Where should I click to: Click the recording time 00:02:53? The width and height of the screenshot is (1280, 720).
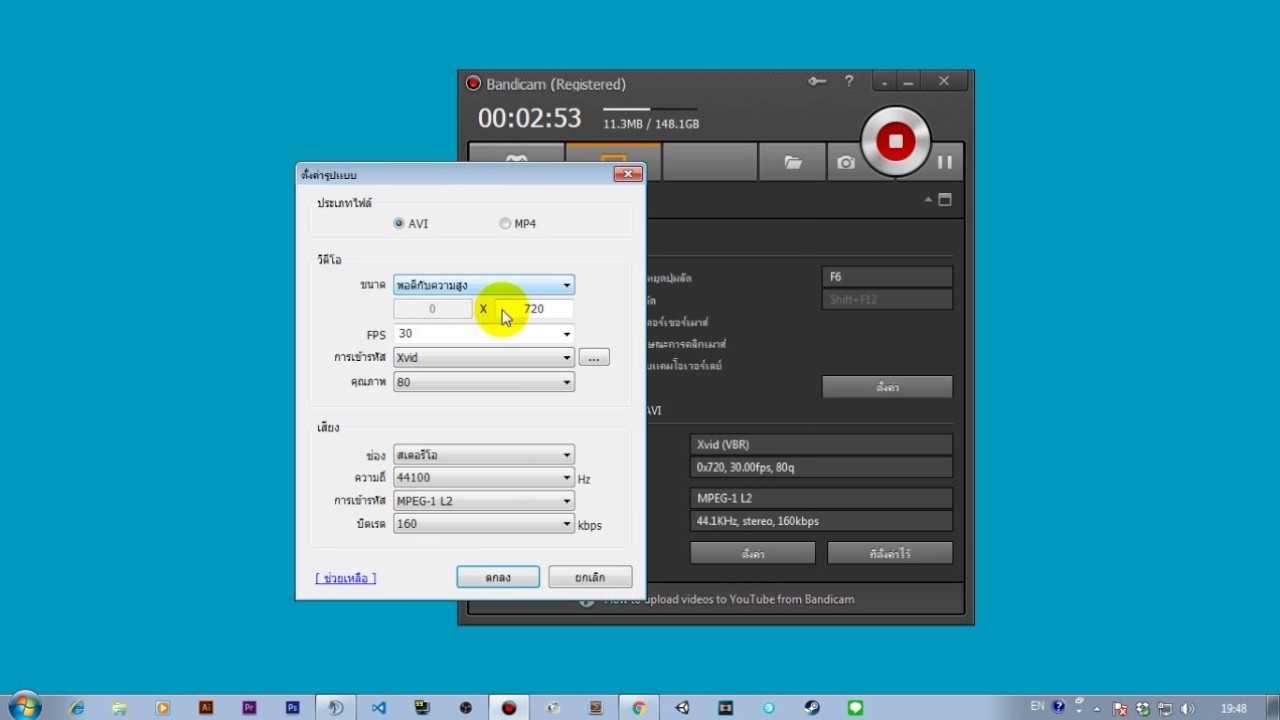(x=529, y=118)
